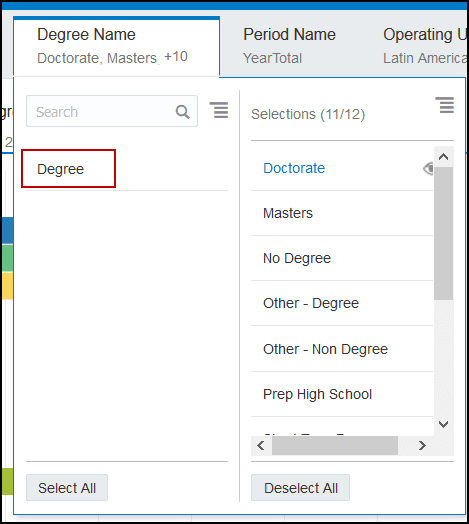
Task: Select Doctorate in the selections list
Action: (x=294, y=168)
